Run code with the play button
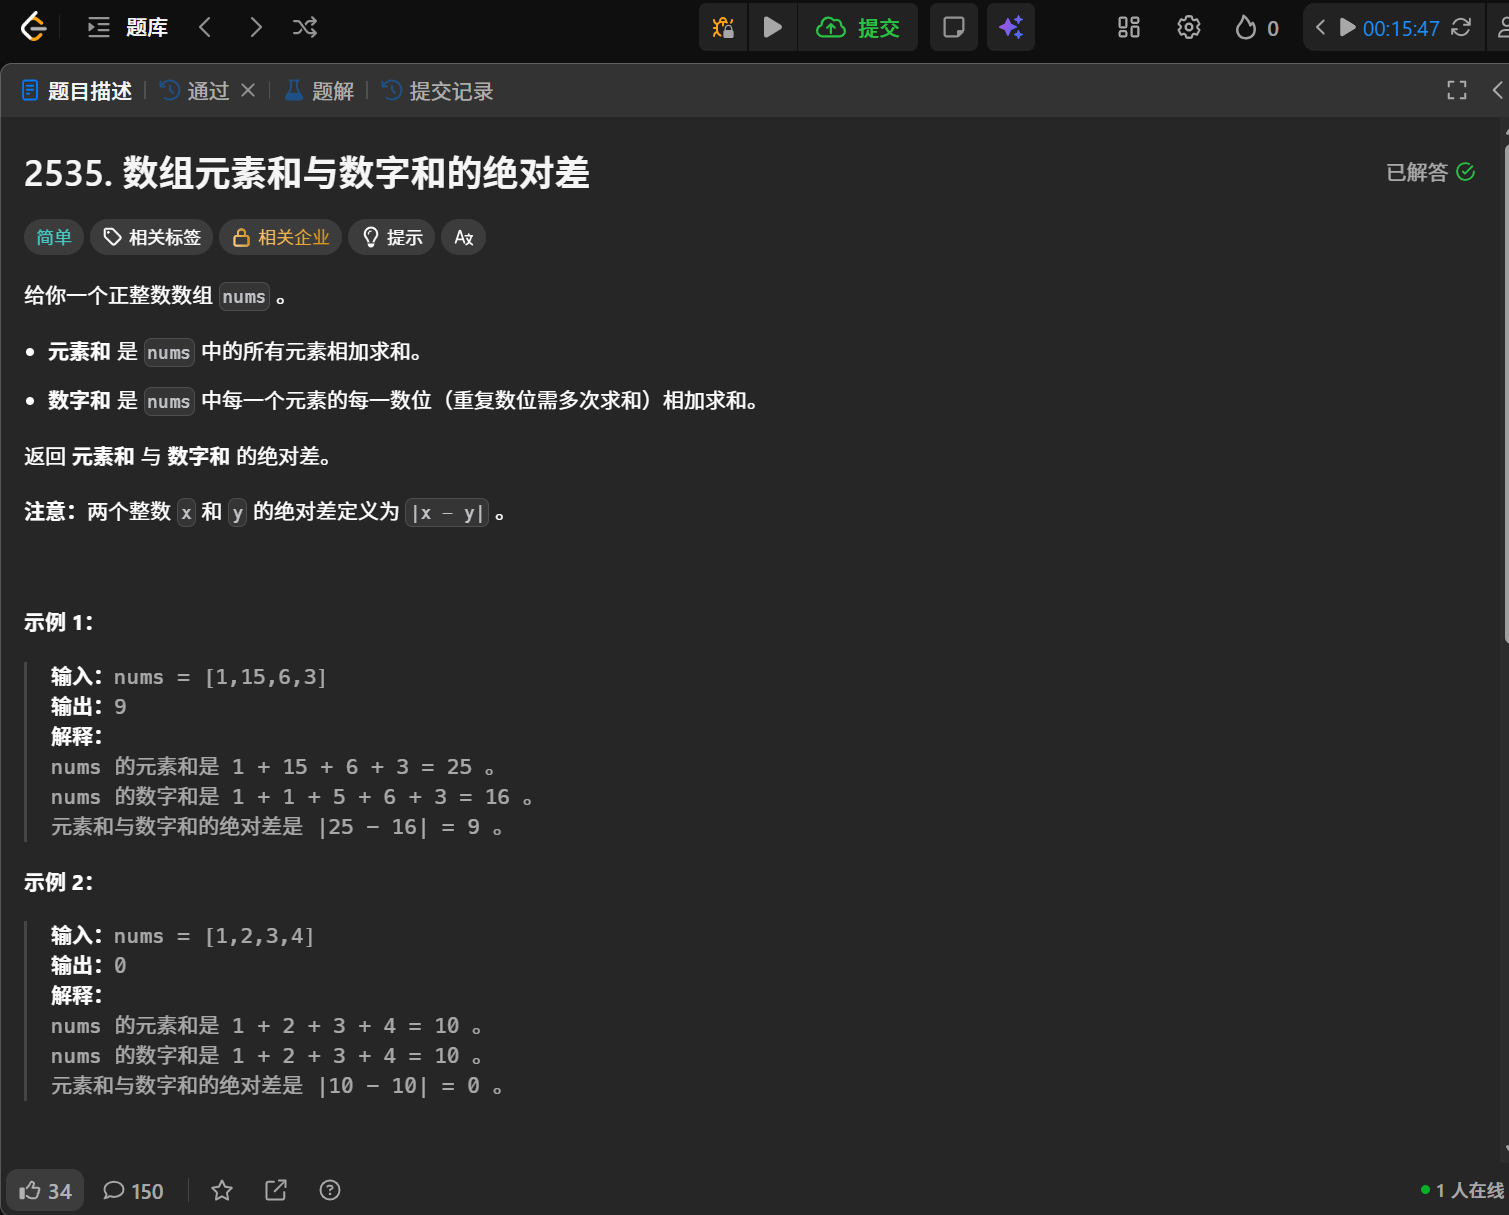The width and height of the screenshot is (1509, 1215). [x=773, y=27]
